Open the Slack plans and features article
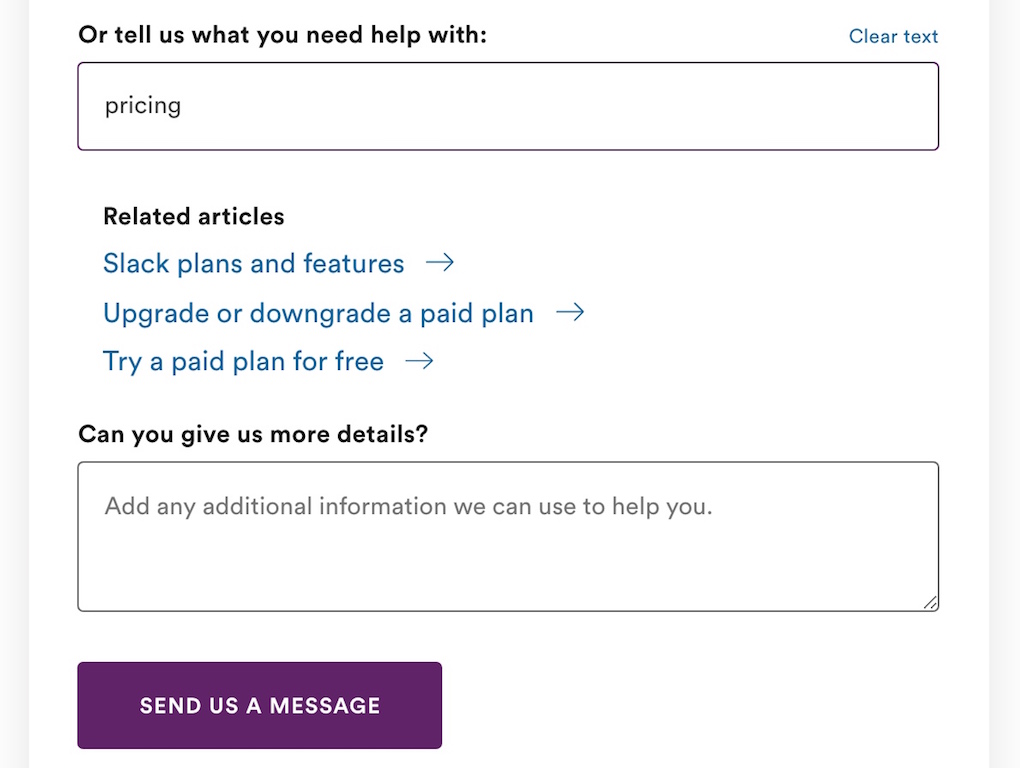The width and height of the screenshot is (1020, 768). (254, 263)
